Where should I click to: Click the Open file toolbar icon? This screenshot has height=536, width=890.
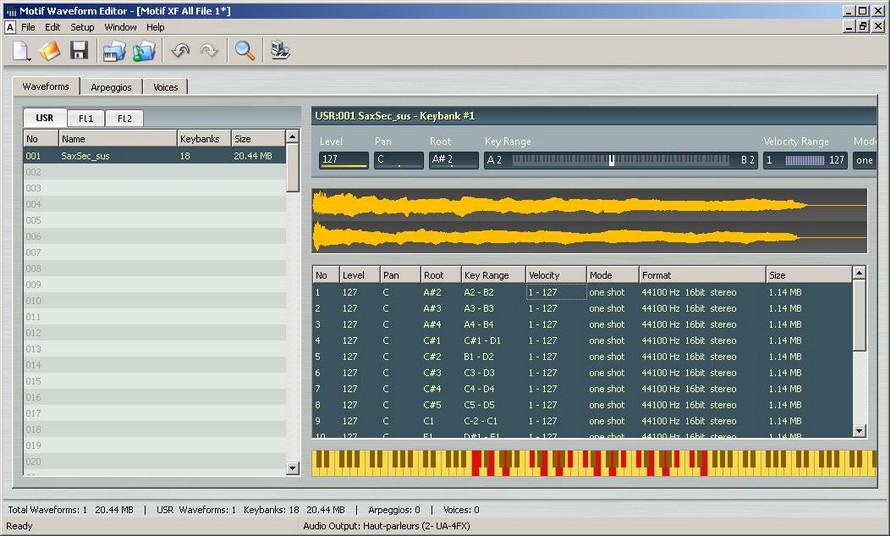coord(50,51)
